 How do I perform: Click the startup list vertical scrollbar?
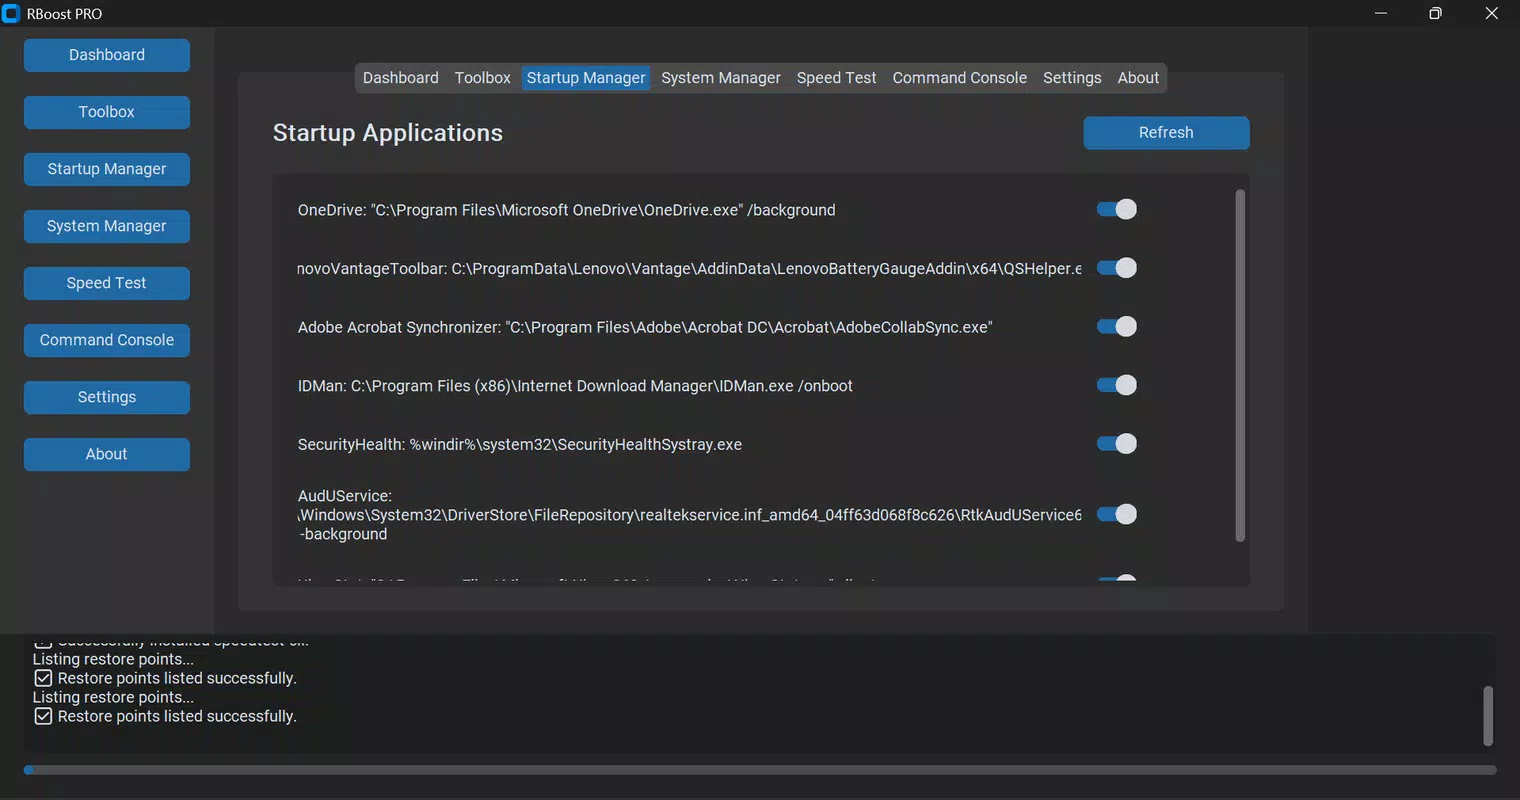(1240, 366)
